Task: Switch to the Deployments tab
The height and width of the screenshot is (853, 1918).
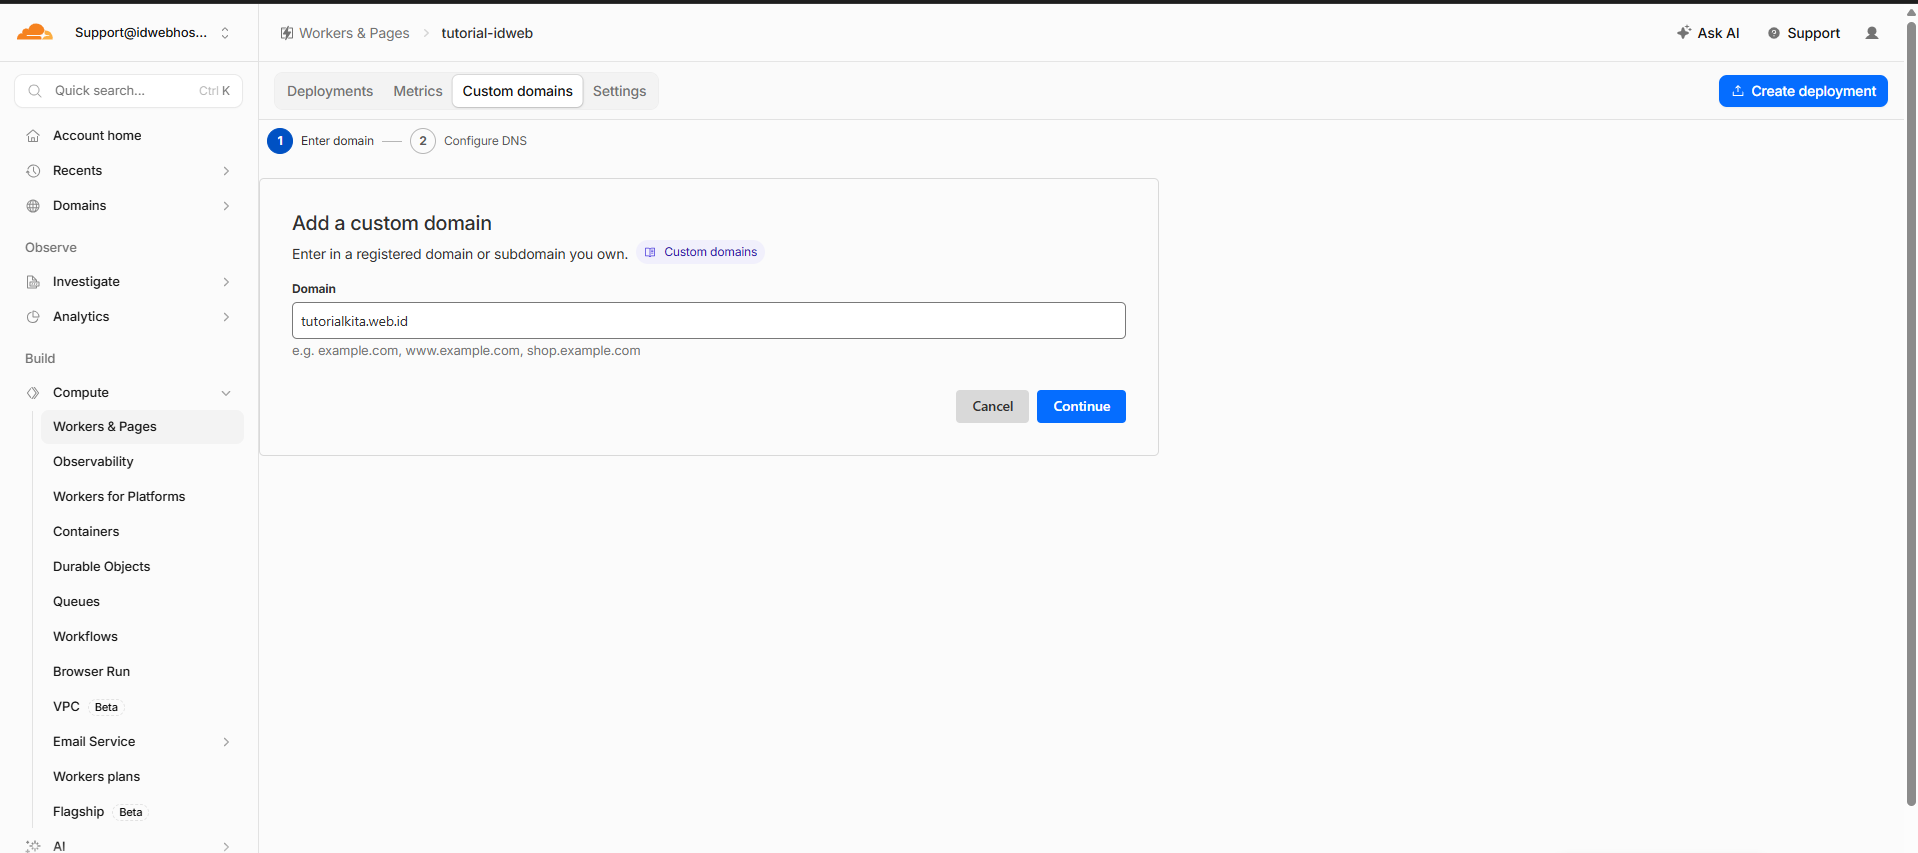Action: pyautogui.click(x=330, y=91)
